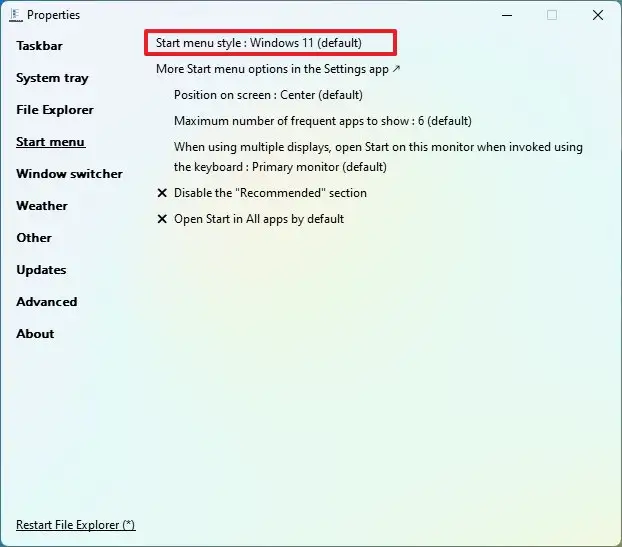Select Start menu in the sidebar
The image size is (622, 547).
pyautogui.click(x=50, y=142)
